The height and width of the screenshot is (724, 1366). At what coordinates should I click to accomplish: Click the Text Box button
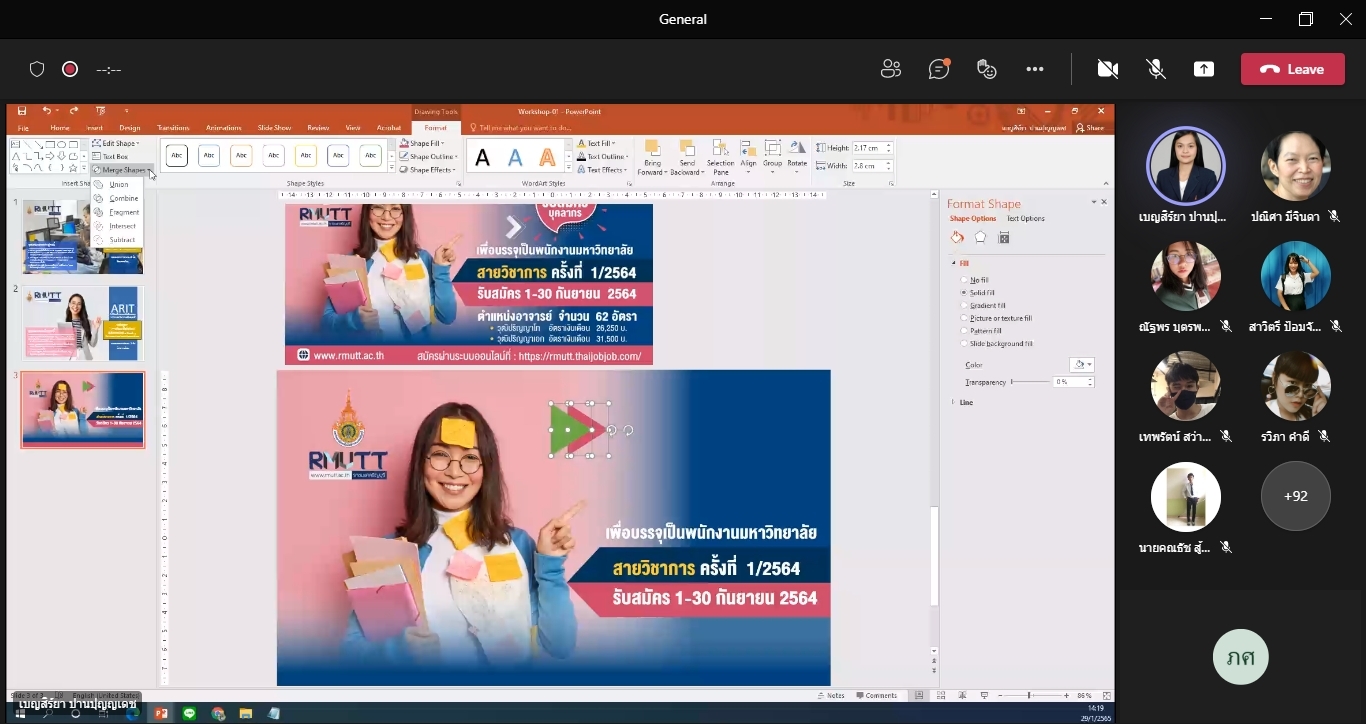[111, 156]
